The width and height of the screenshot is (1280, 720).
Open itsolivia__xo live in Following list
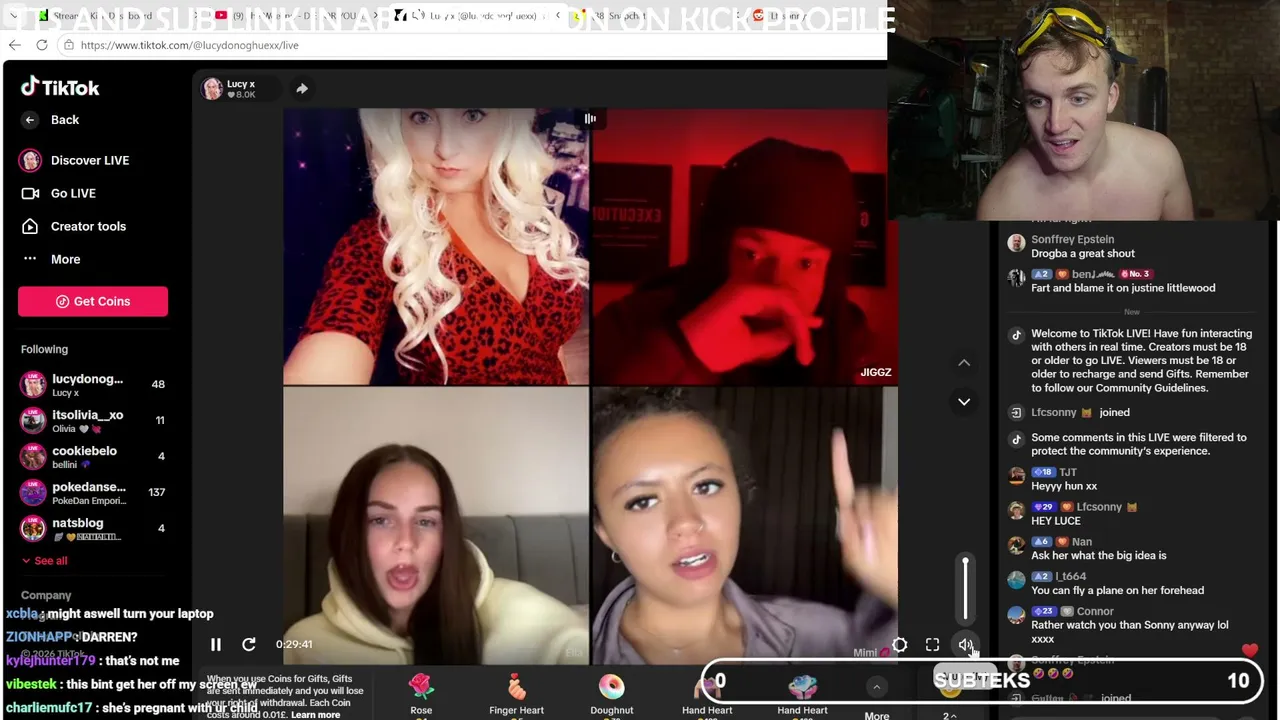(93, 420)
